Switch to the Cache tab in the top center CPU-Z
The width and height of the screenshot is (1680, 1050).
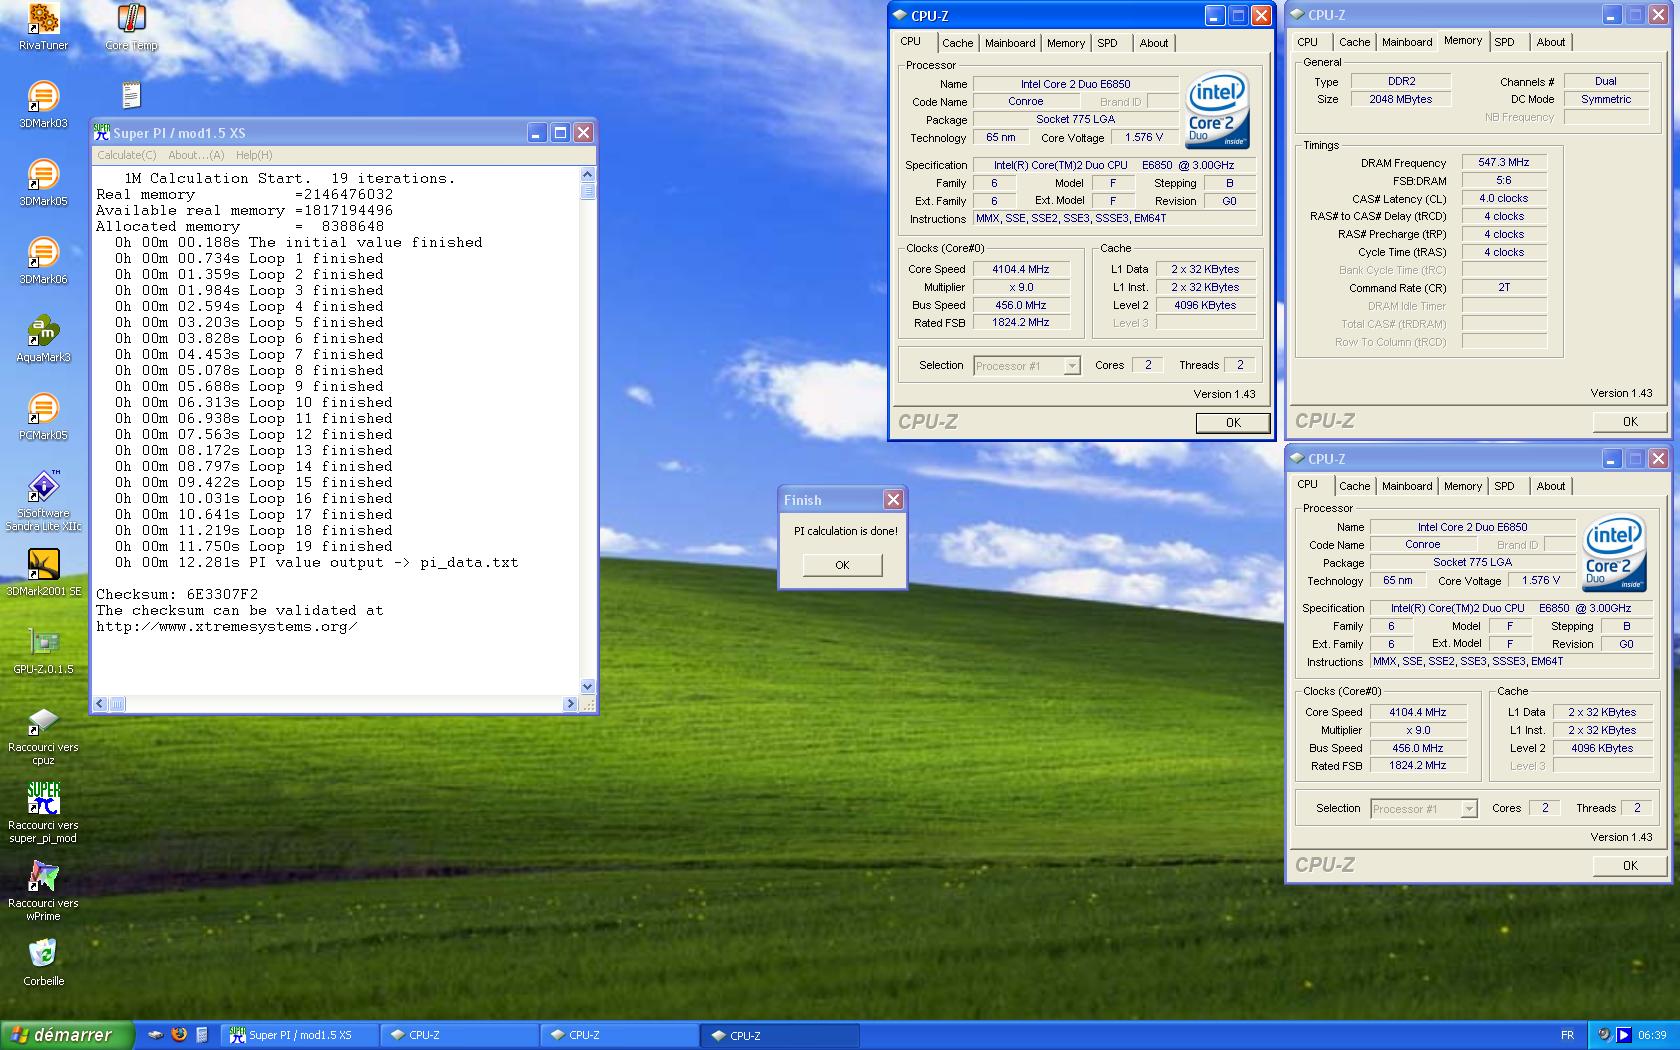click(x=957, y=43)
